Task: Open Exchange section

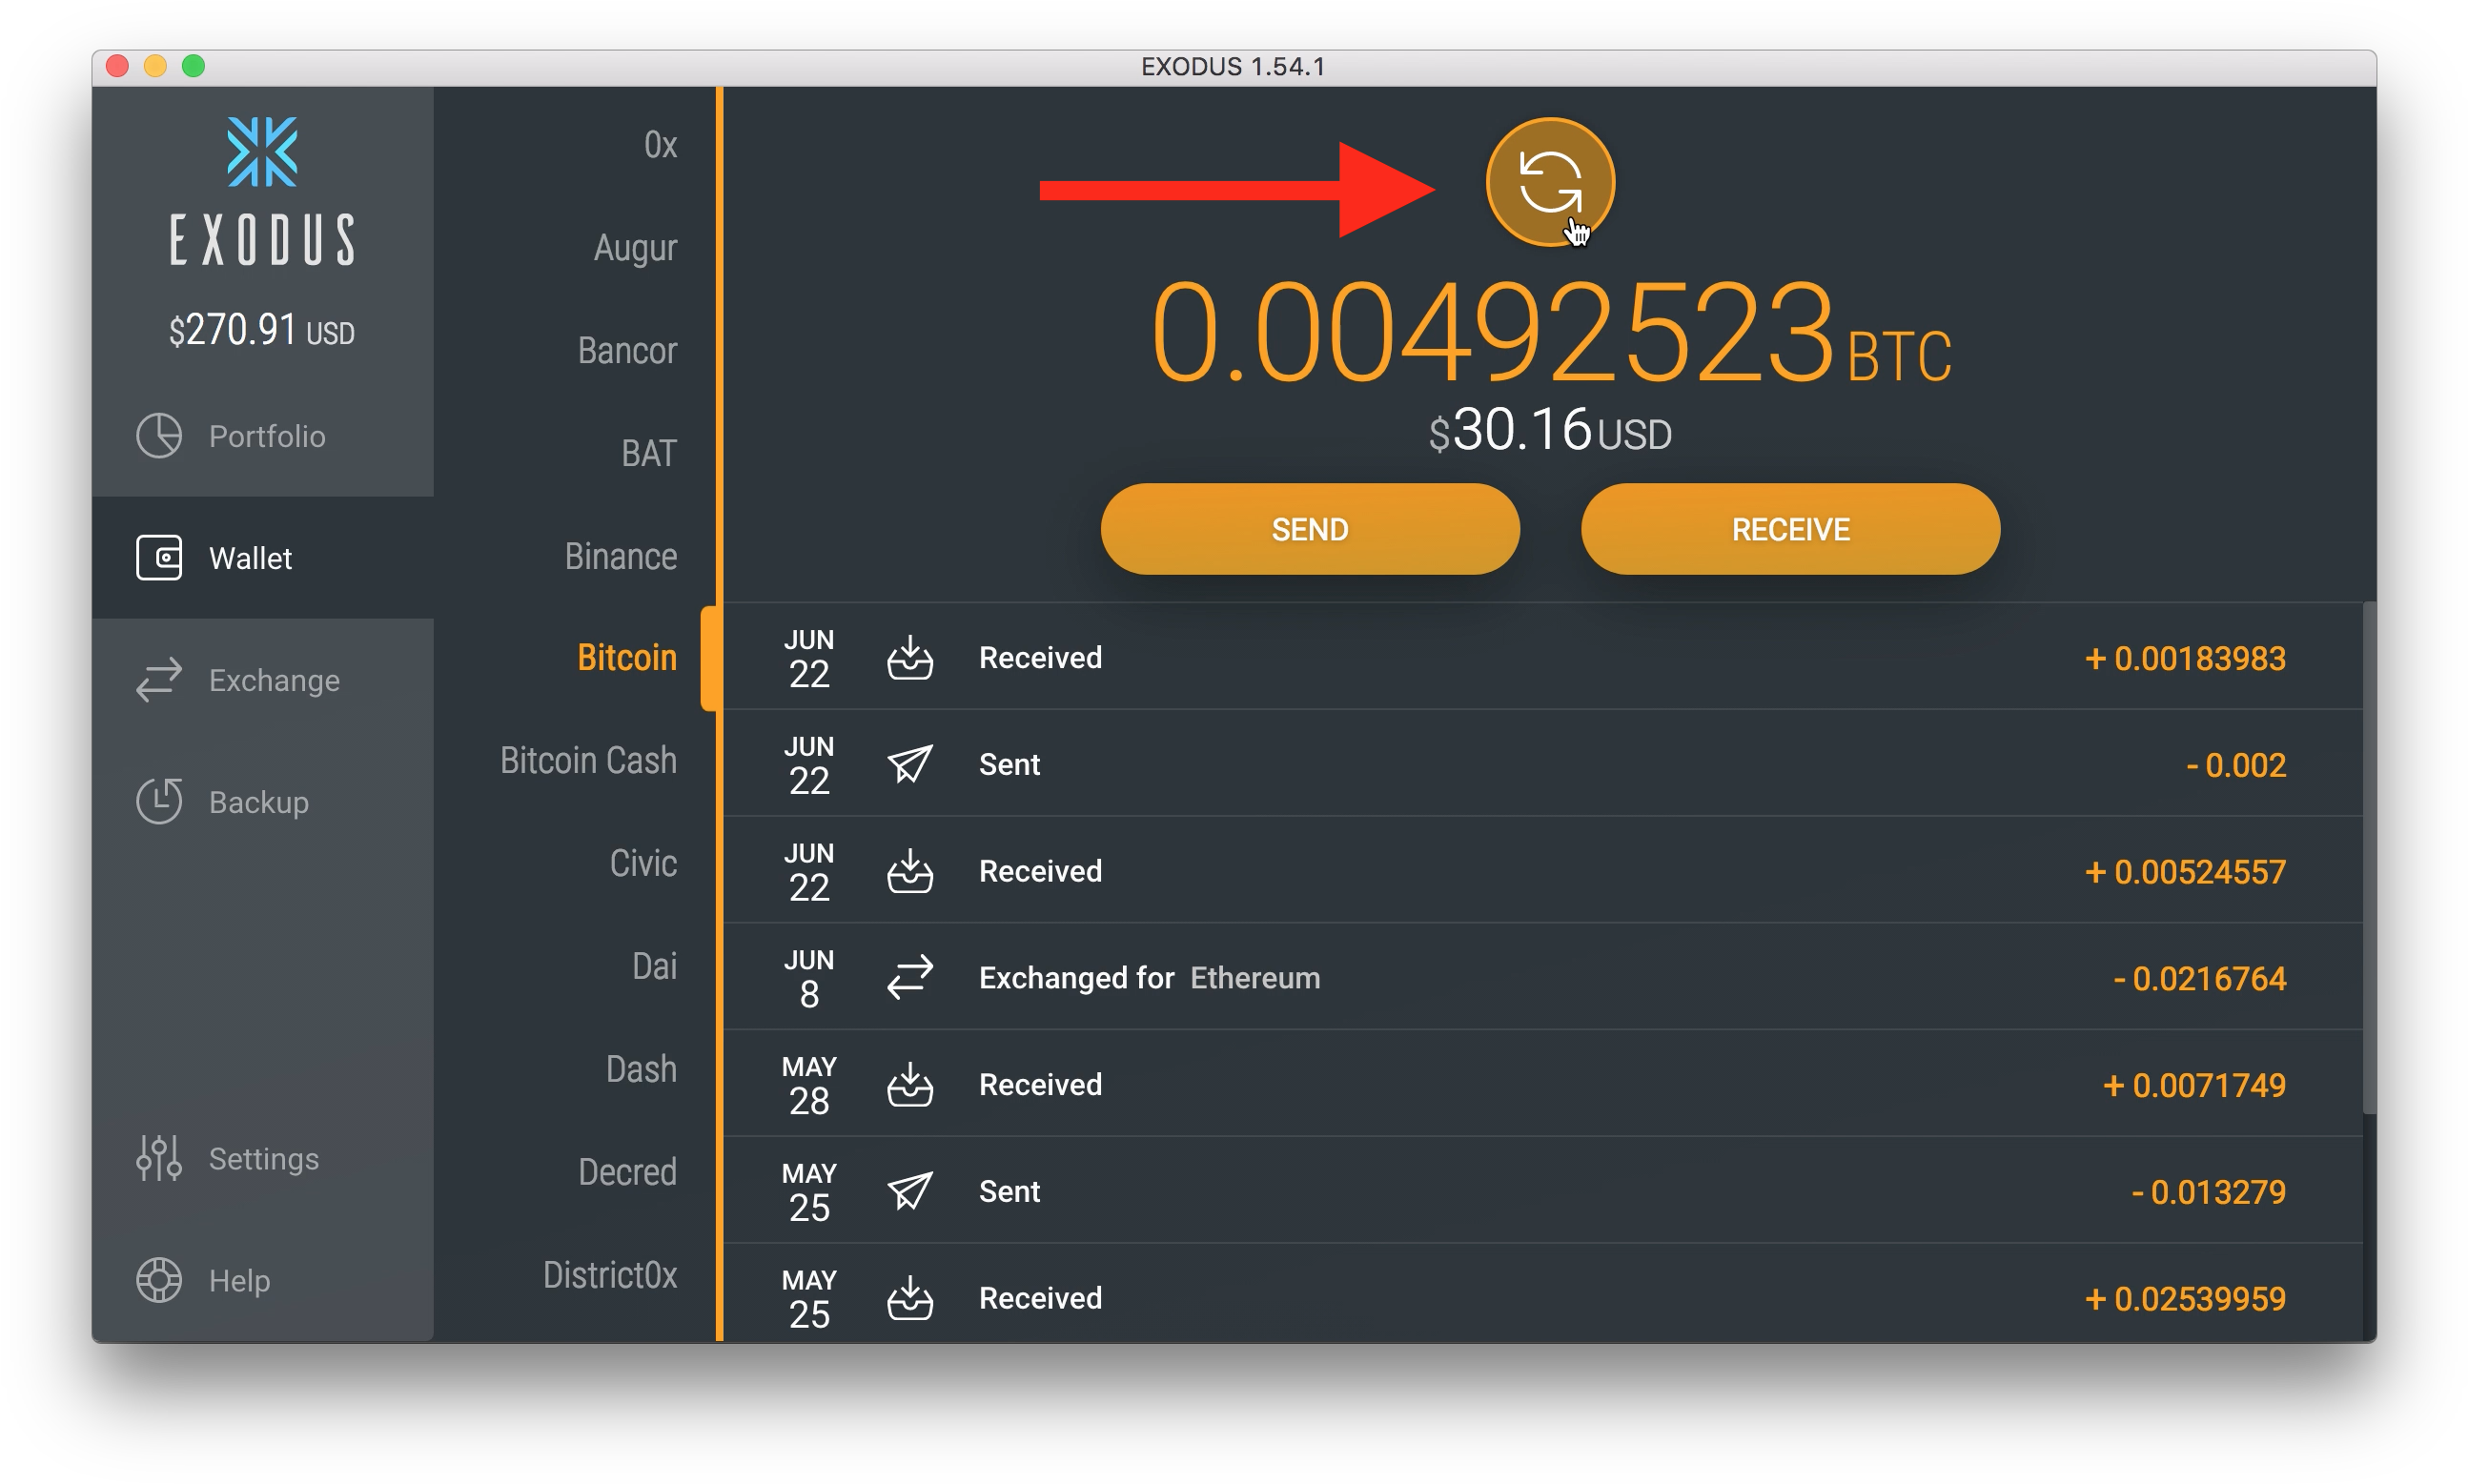Action: 263,680
